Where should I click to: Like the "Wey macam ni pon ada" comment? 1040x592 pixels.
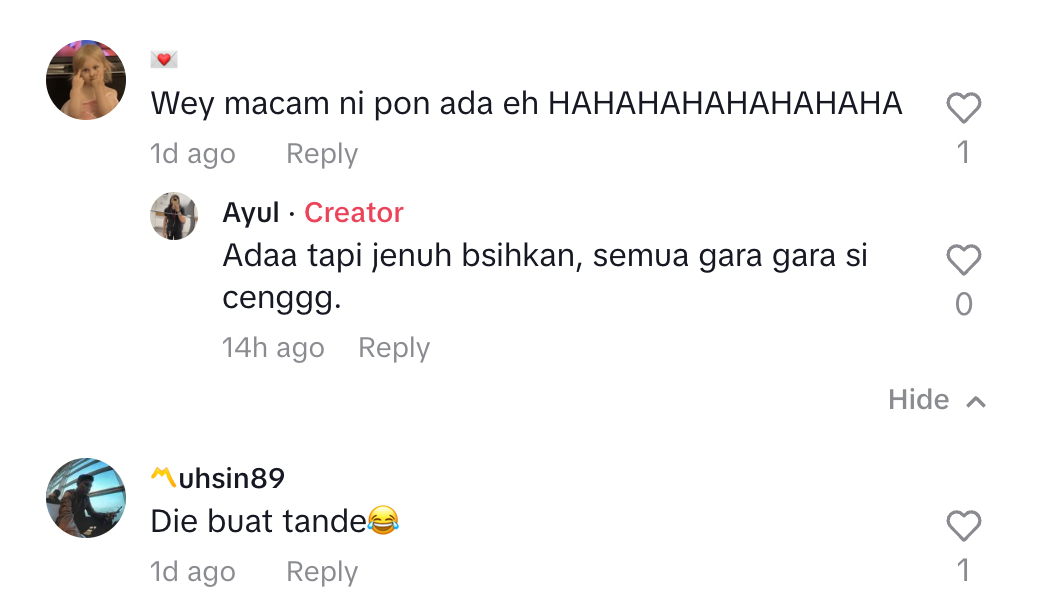[963, 108]
